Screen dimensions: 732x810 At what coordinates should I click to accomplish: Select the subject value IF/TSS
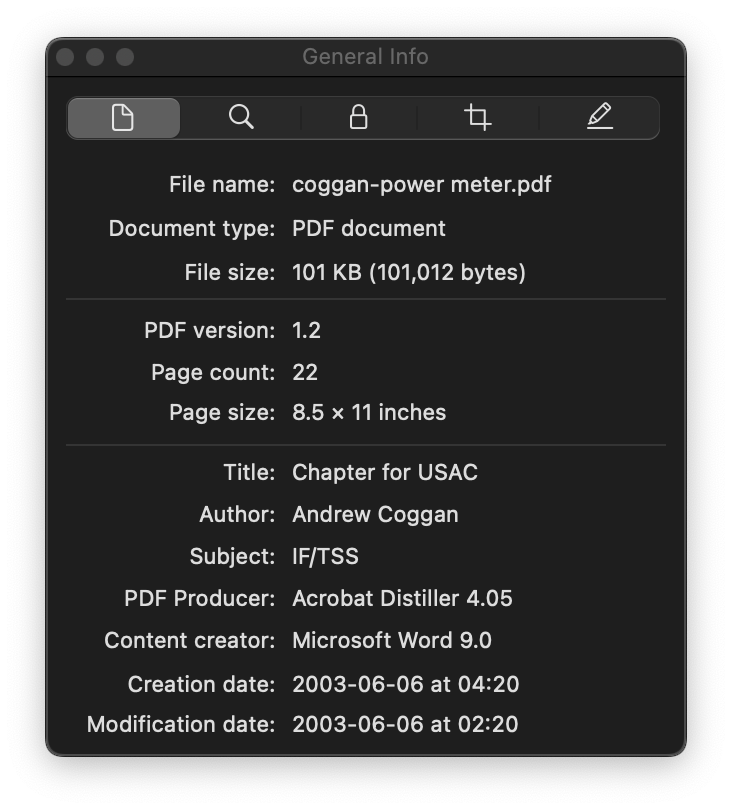pos(325,556)
